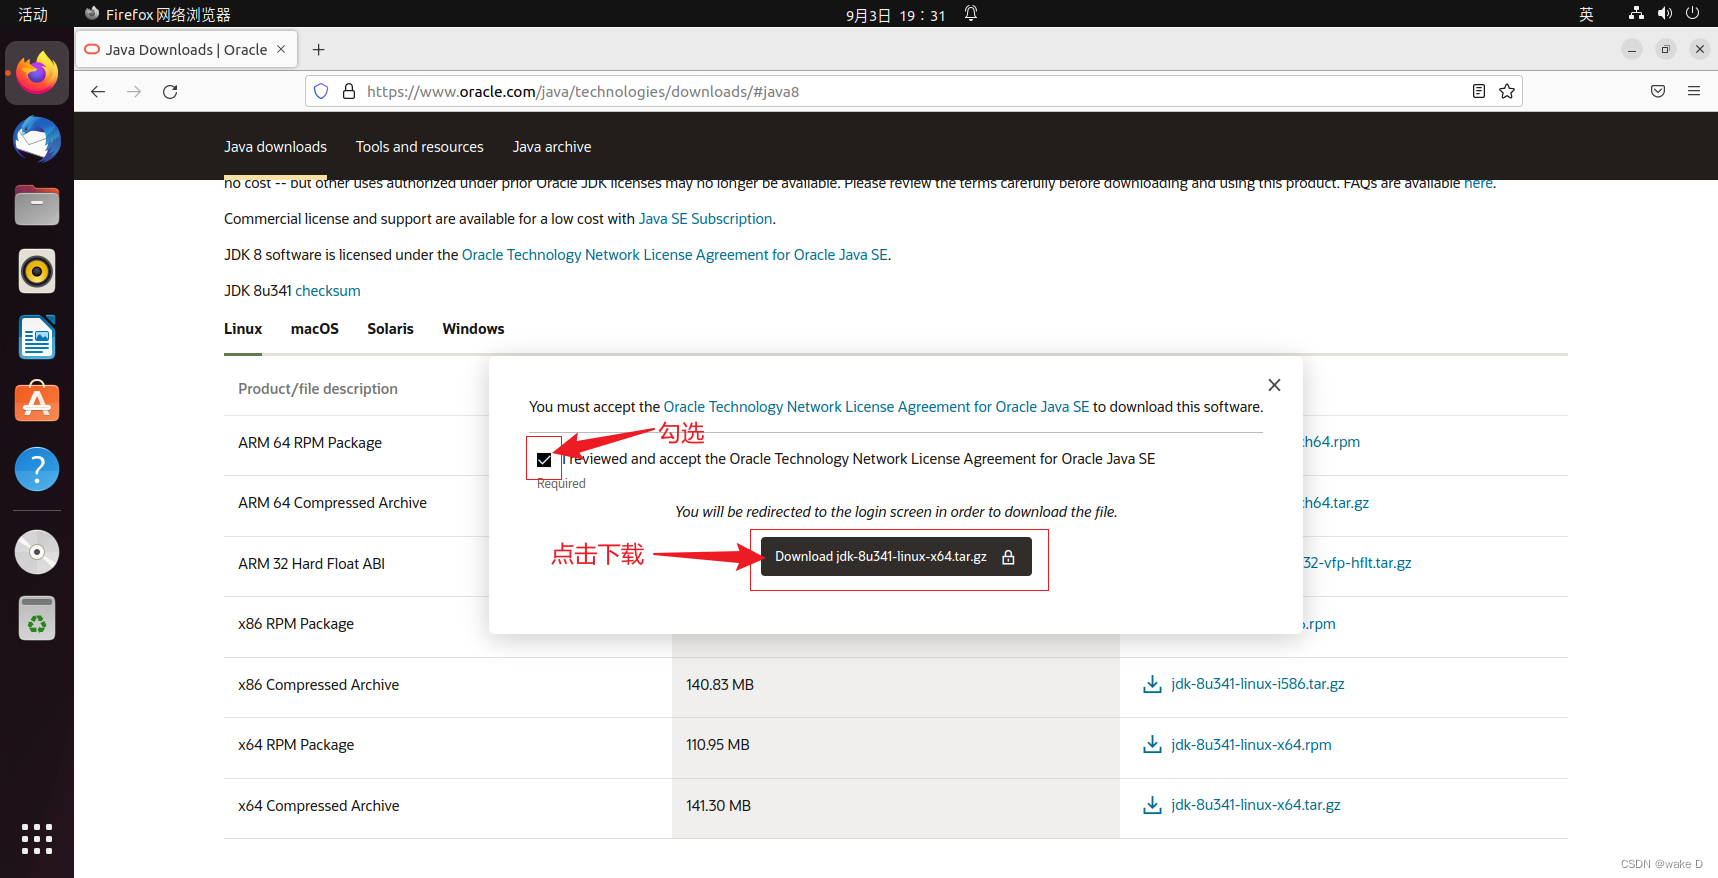Open the power menu icon
The height and width of the screenshot is (878, 1718).
coord(1692,14)
